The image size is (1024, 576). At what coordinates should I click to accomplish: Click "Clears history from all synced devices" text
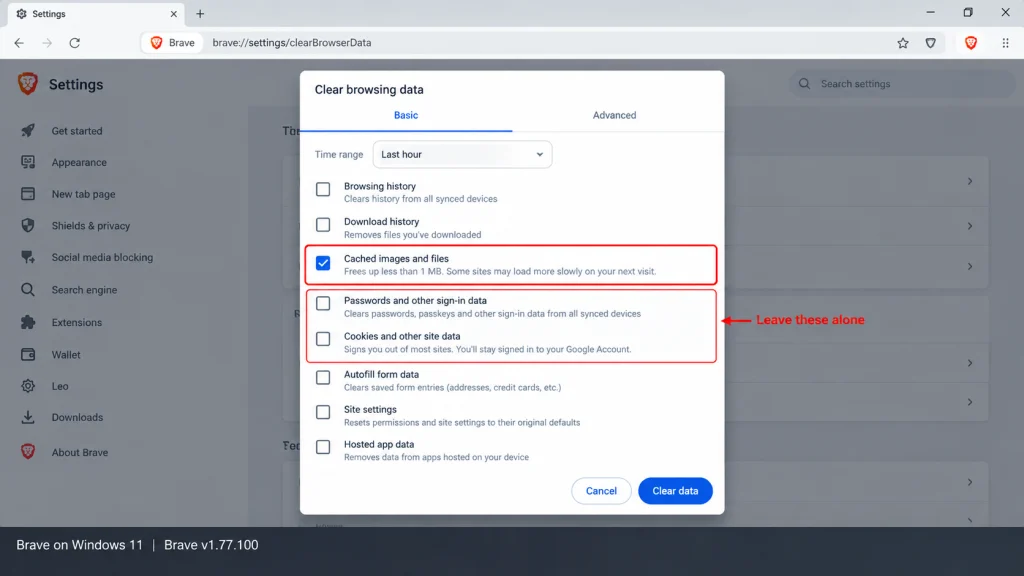point(421,199)
